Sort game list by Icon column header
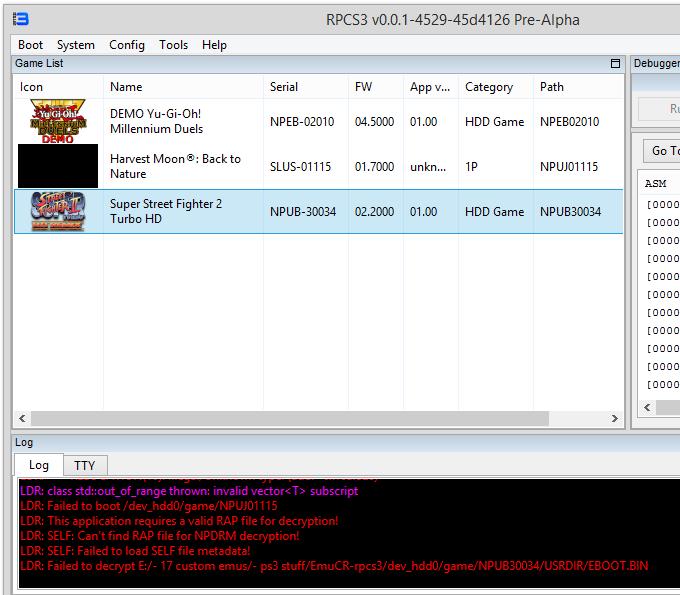This screenshot has height=595, width=680. pyautogui.click(x=31, y=87)
